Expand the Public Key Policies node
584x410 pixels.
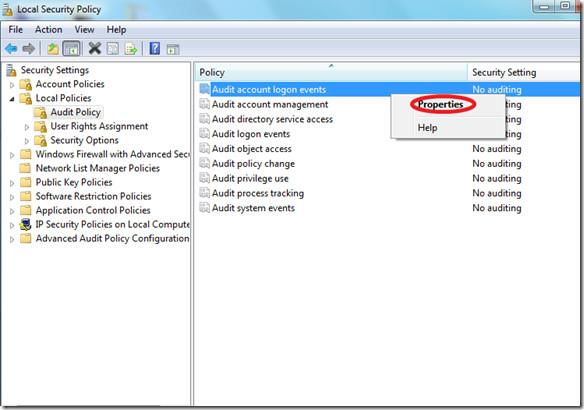(x=12, y=183)
